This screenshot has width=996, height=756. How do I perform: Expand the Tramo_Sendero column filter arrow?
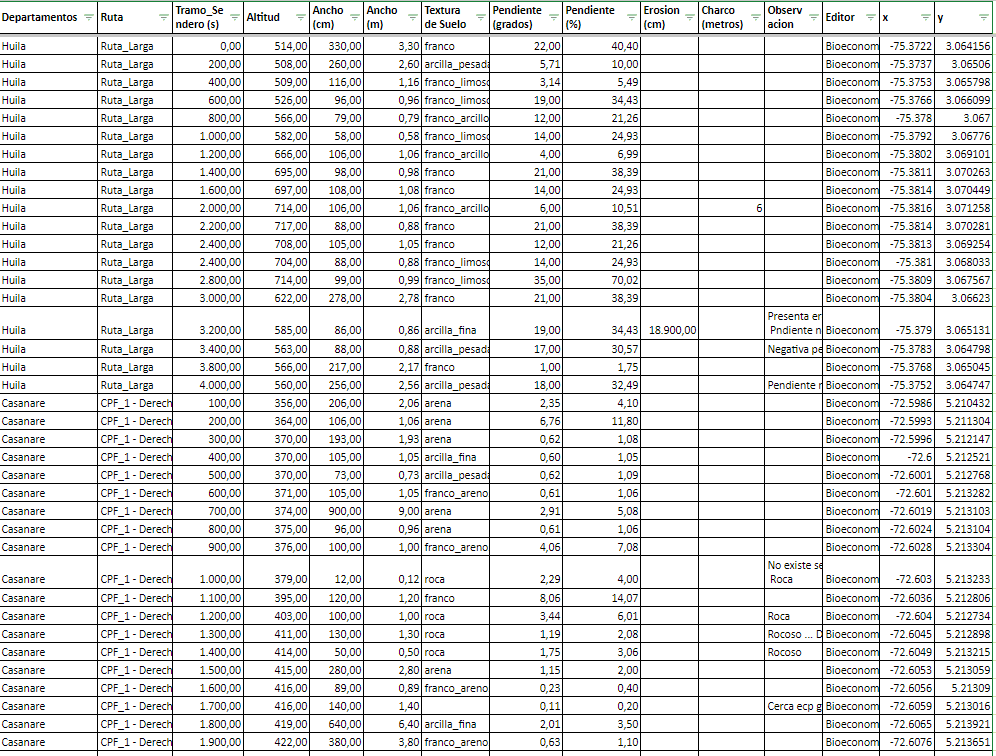[234, 18]
